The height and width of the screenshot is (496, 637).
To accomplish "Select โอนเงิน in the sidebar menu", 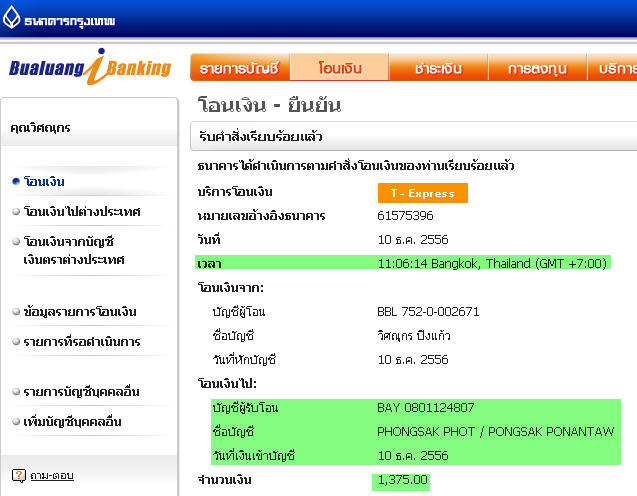I will [x=44, y=181].
